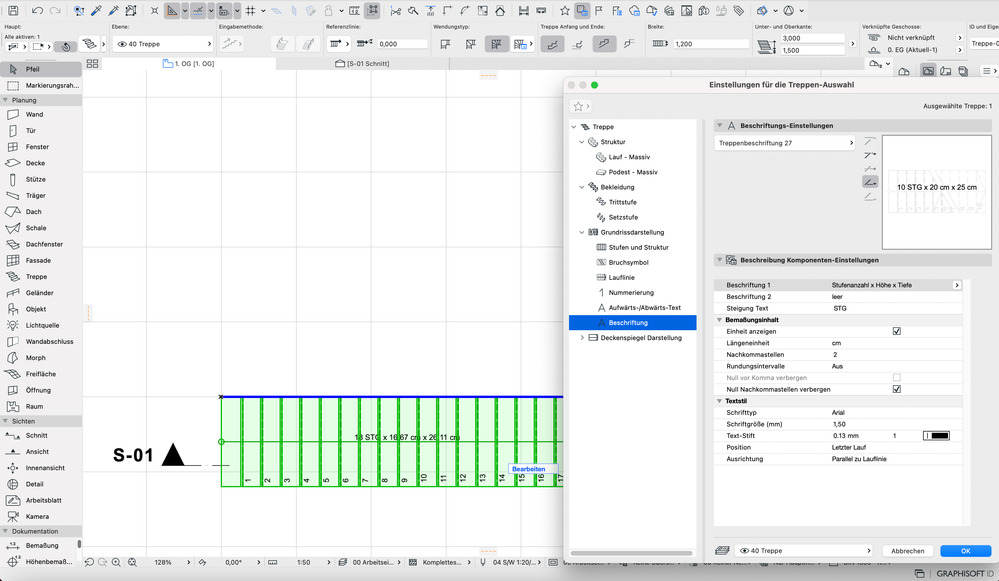Collapse the Struktur tree node
This screenshot has width=999, height=581.
point(582,142)
